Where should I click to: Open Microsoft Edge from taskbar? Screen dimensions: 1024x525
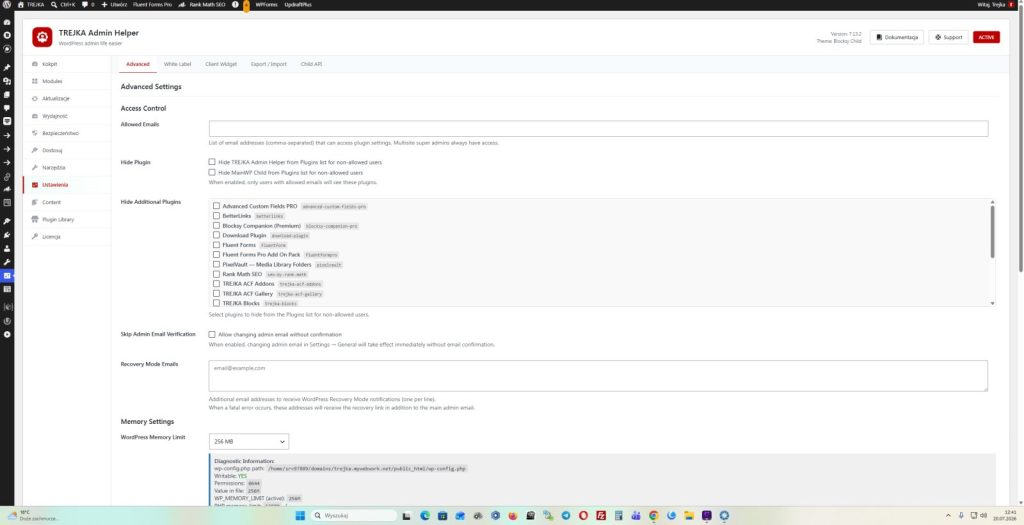pos(424,515)
